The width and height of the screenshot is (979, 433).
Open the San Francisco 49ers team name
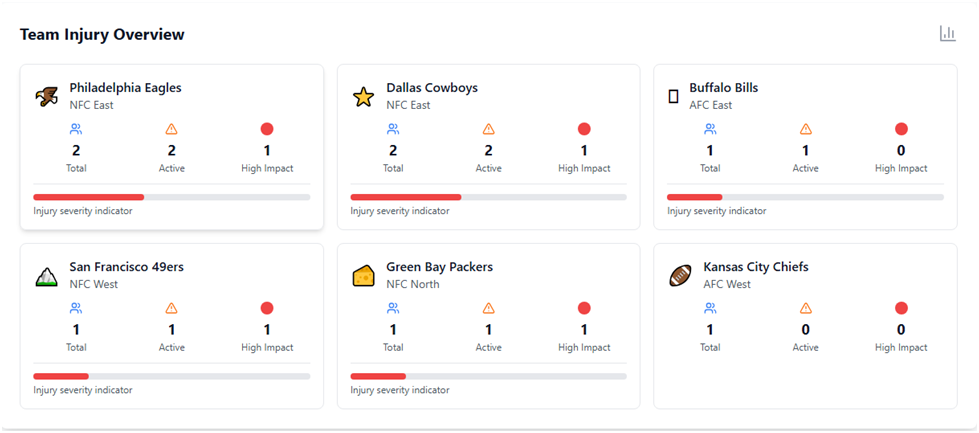[127, 267]
